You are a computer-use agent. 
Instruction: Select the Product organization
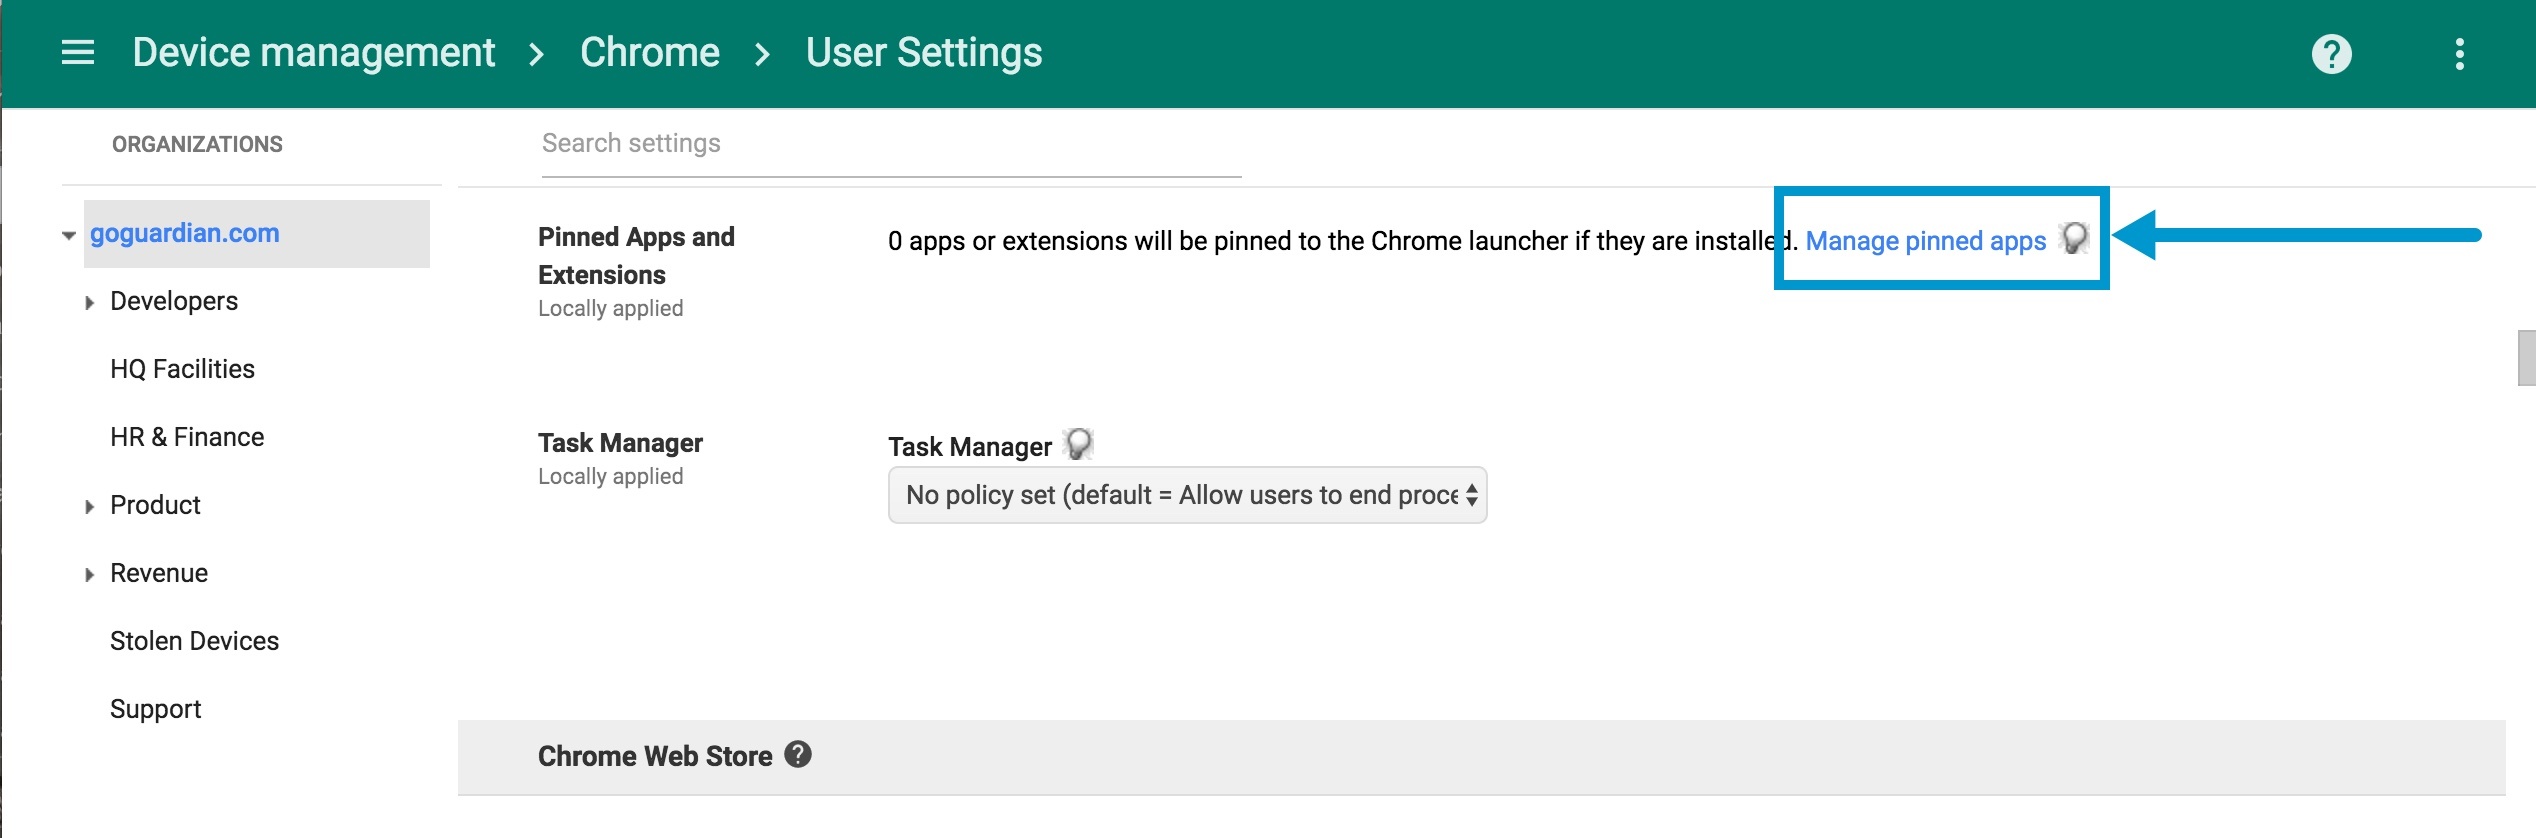[155, 505]
